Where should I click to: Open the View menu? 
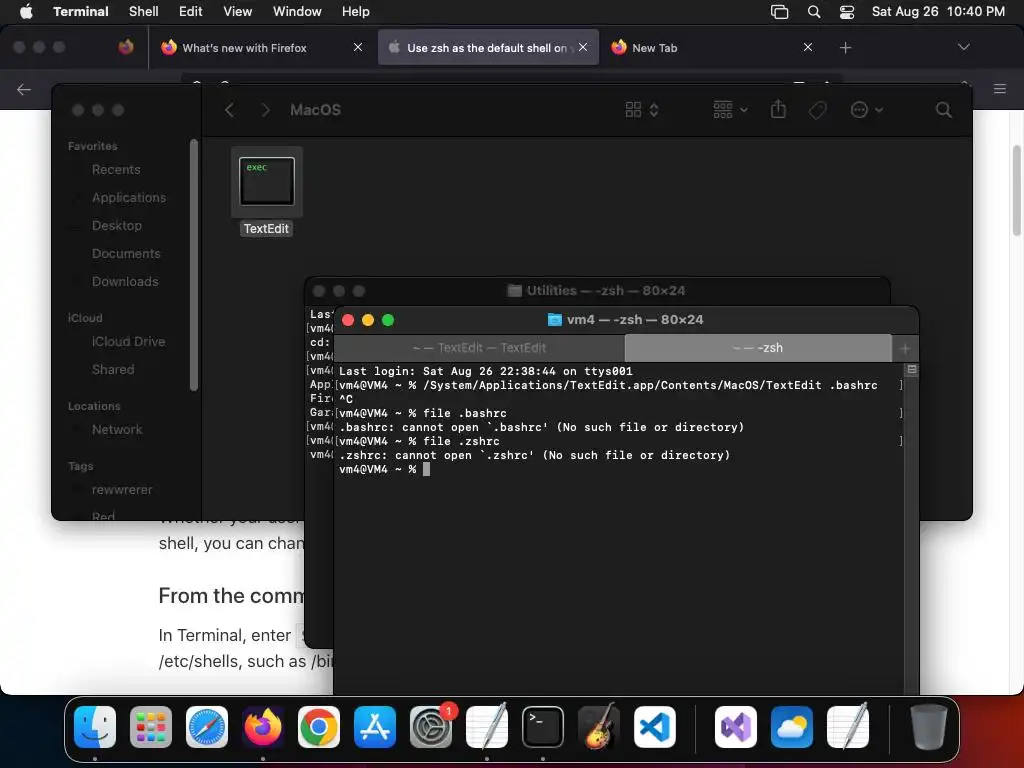click(237, 11)
